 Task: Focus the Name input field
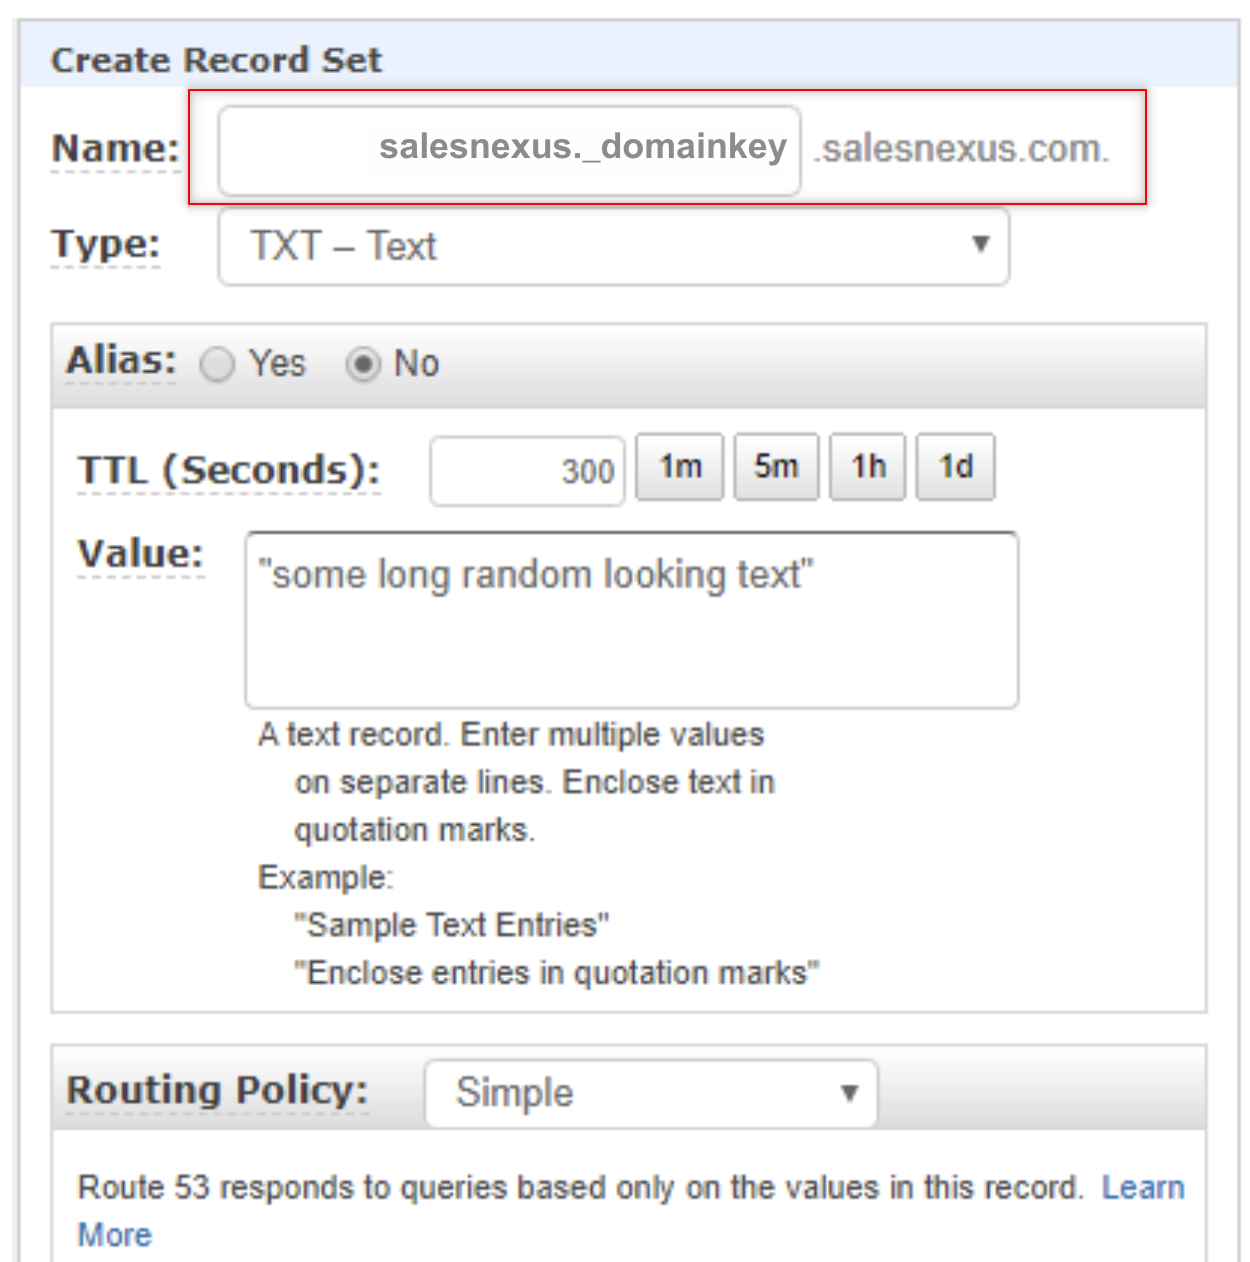coord(510,150)
